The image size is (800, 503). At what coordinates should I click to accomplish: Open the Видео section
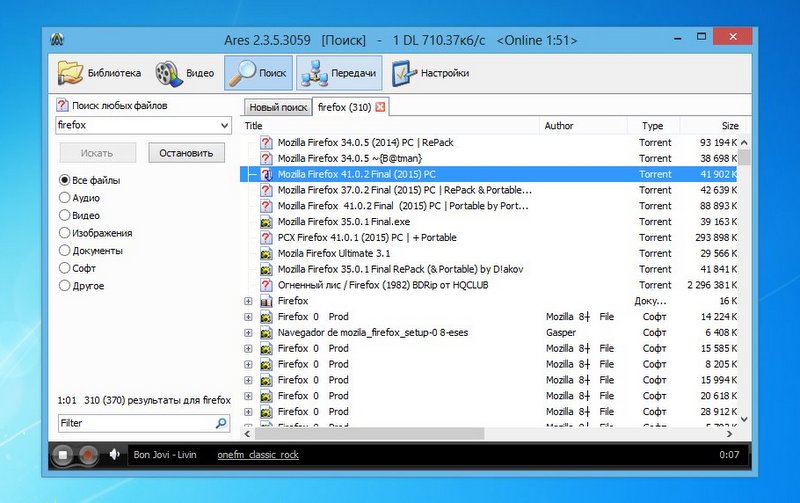pos(185,73)
